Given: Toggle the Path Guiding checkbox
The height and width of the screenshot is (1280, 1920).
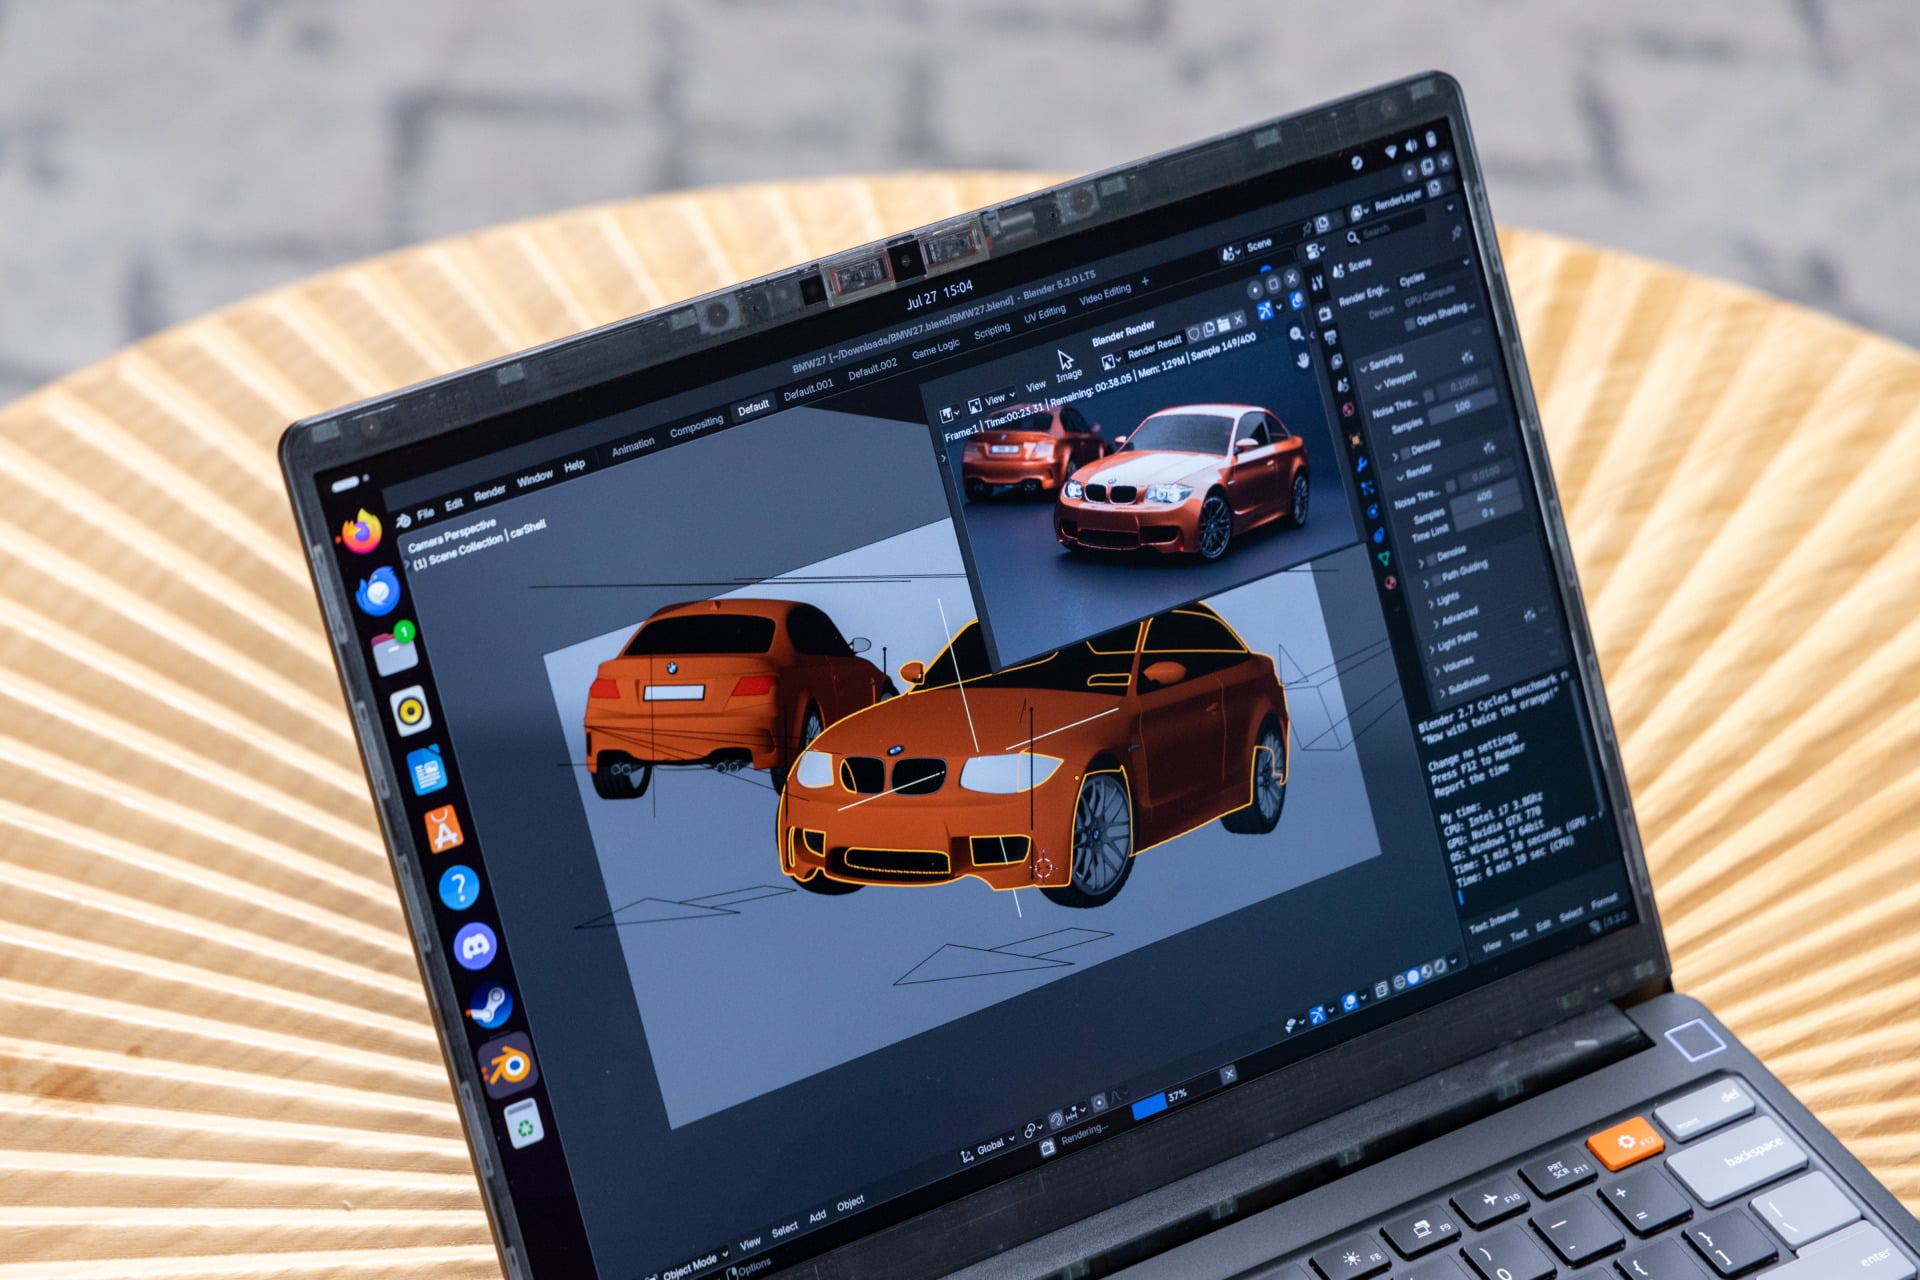Looking at the screenshot, I should [x=1437, y=579].
